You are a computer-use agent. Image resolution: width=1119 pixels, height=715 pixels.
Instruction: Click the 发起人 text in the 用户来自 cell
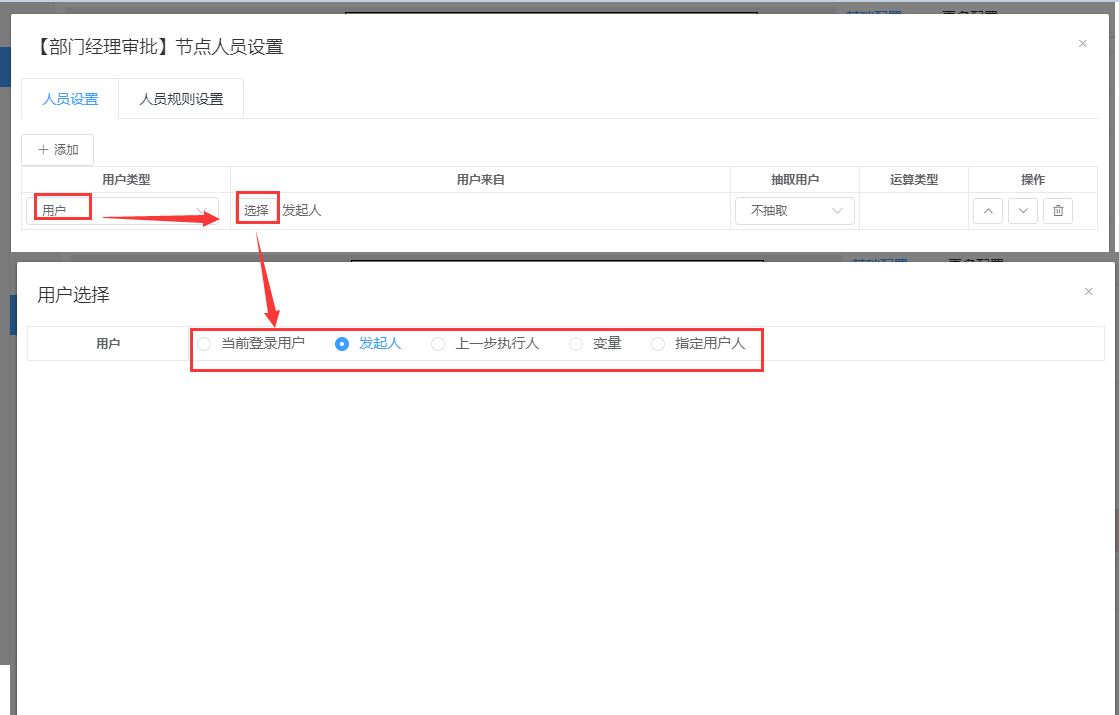pyautogui.click(x=301, y=211)
